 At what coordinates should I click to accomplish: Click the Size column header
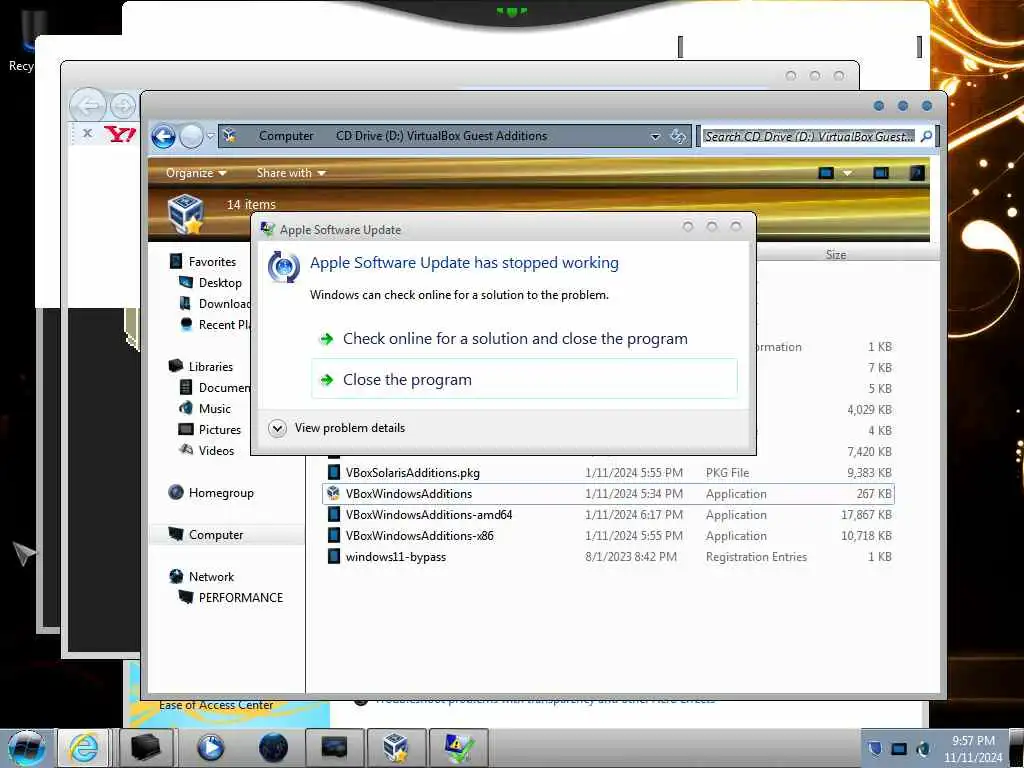836,255
